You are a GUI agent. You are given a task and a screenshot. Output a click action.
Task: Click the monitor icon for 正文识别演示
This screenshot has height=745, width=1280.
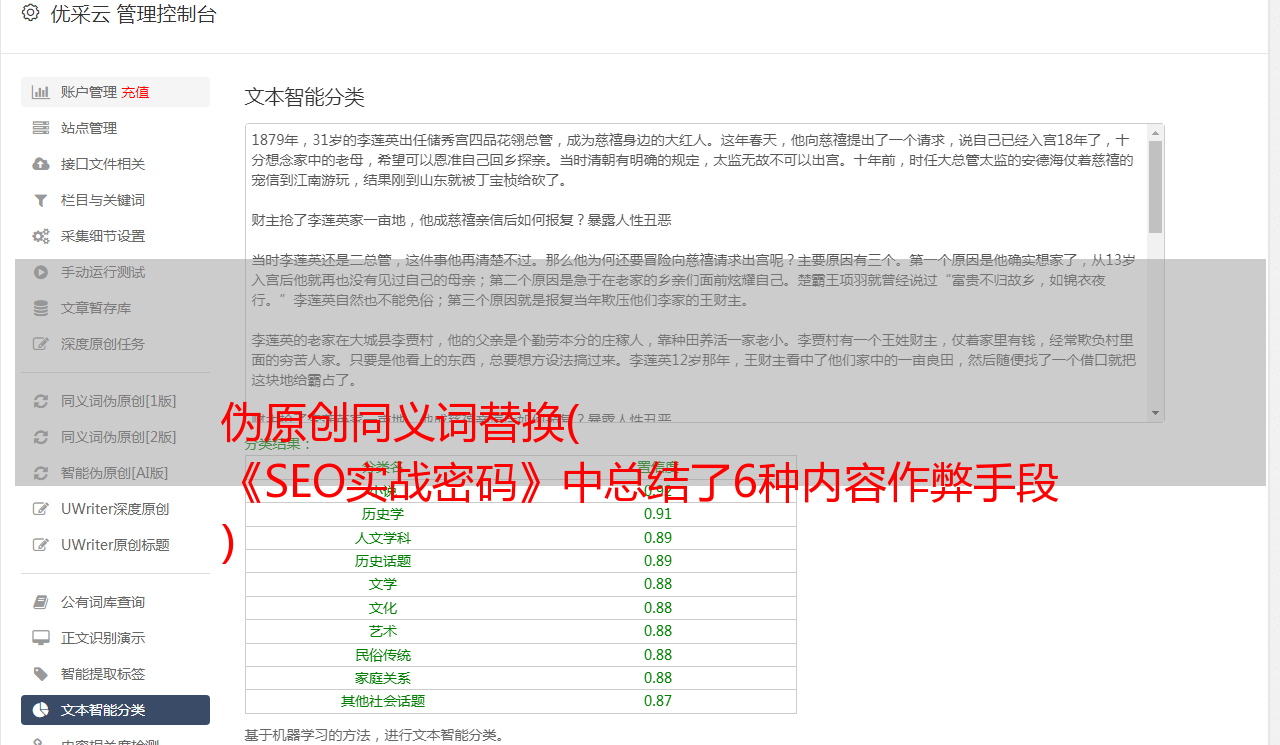coord(41,638)
